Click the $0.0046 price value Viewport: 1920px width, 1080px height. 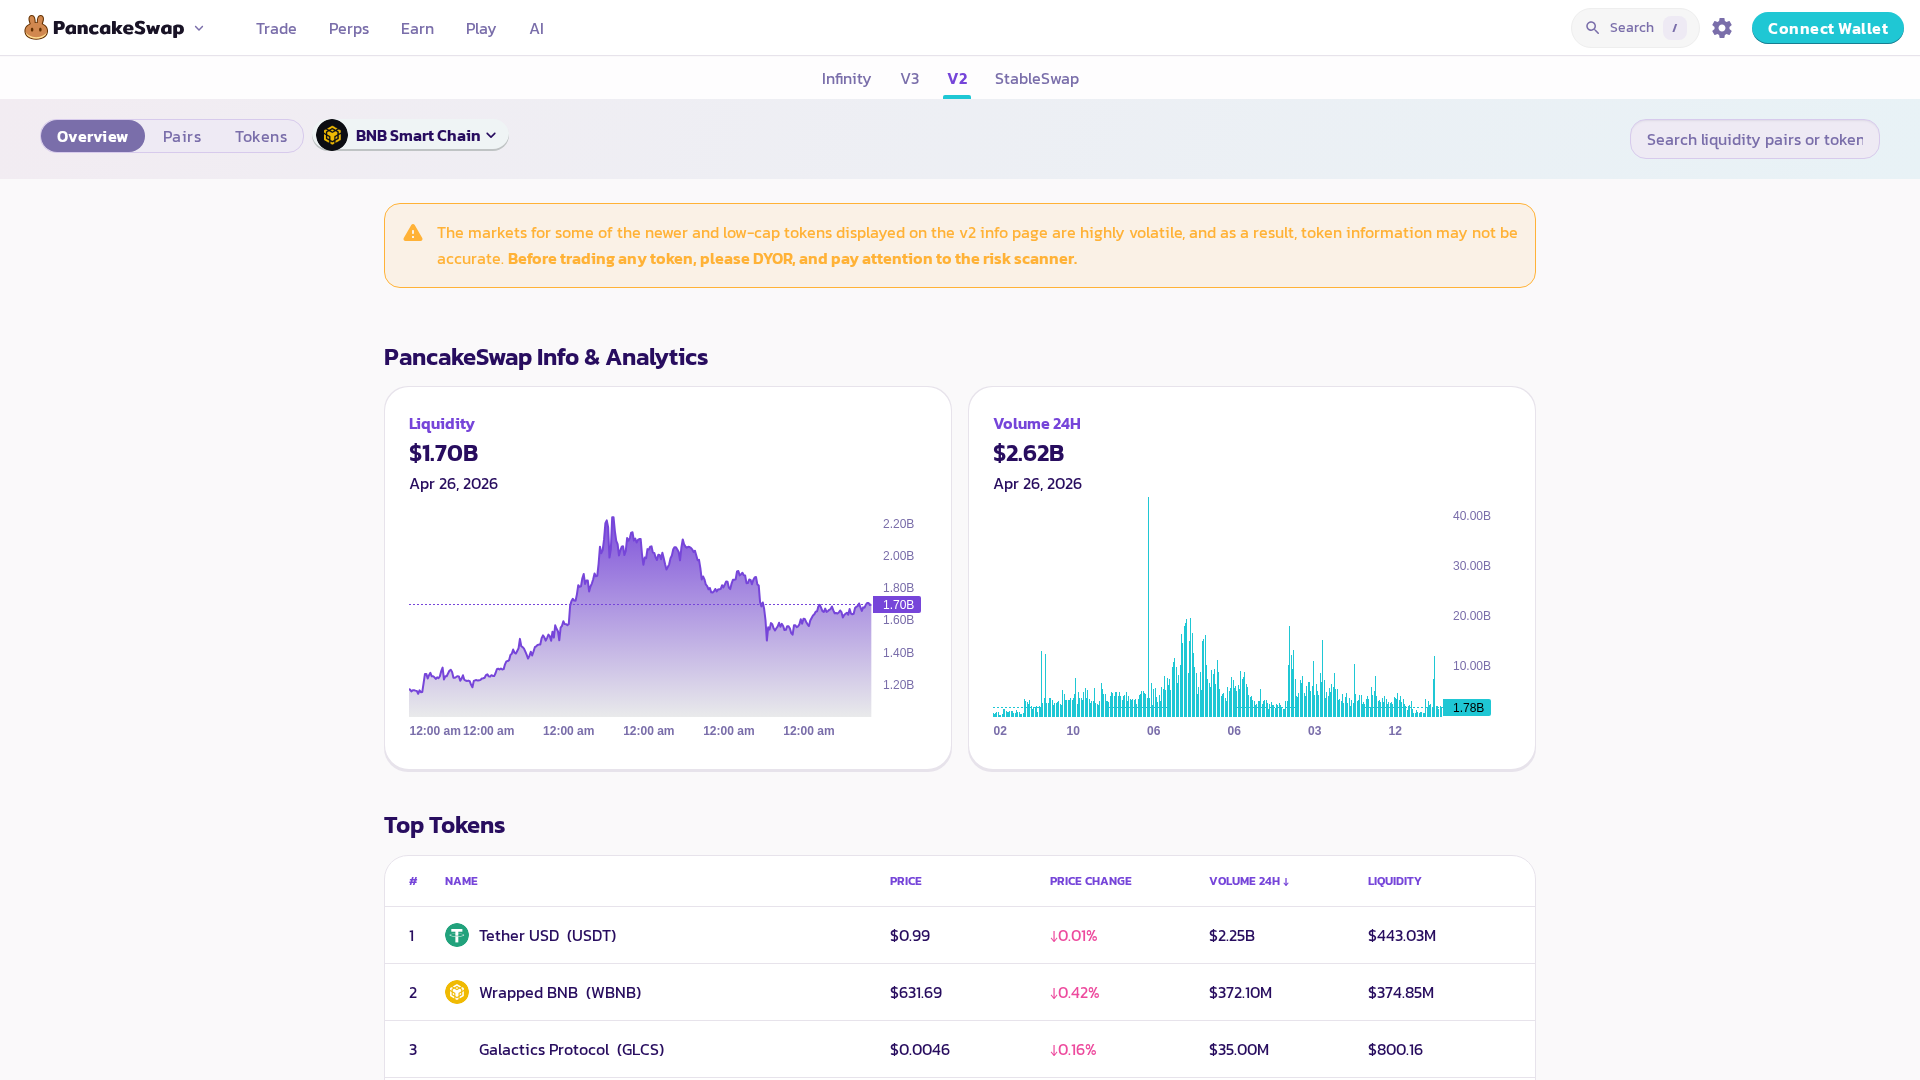[920, 1049]
